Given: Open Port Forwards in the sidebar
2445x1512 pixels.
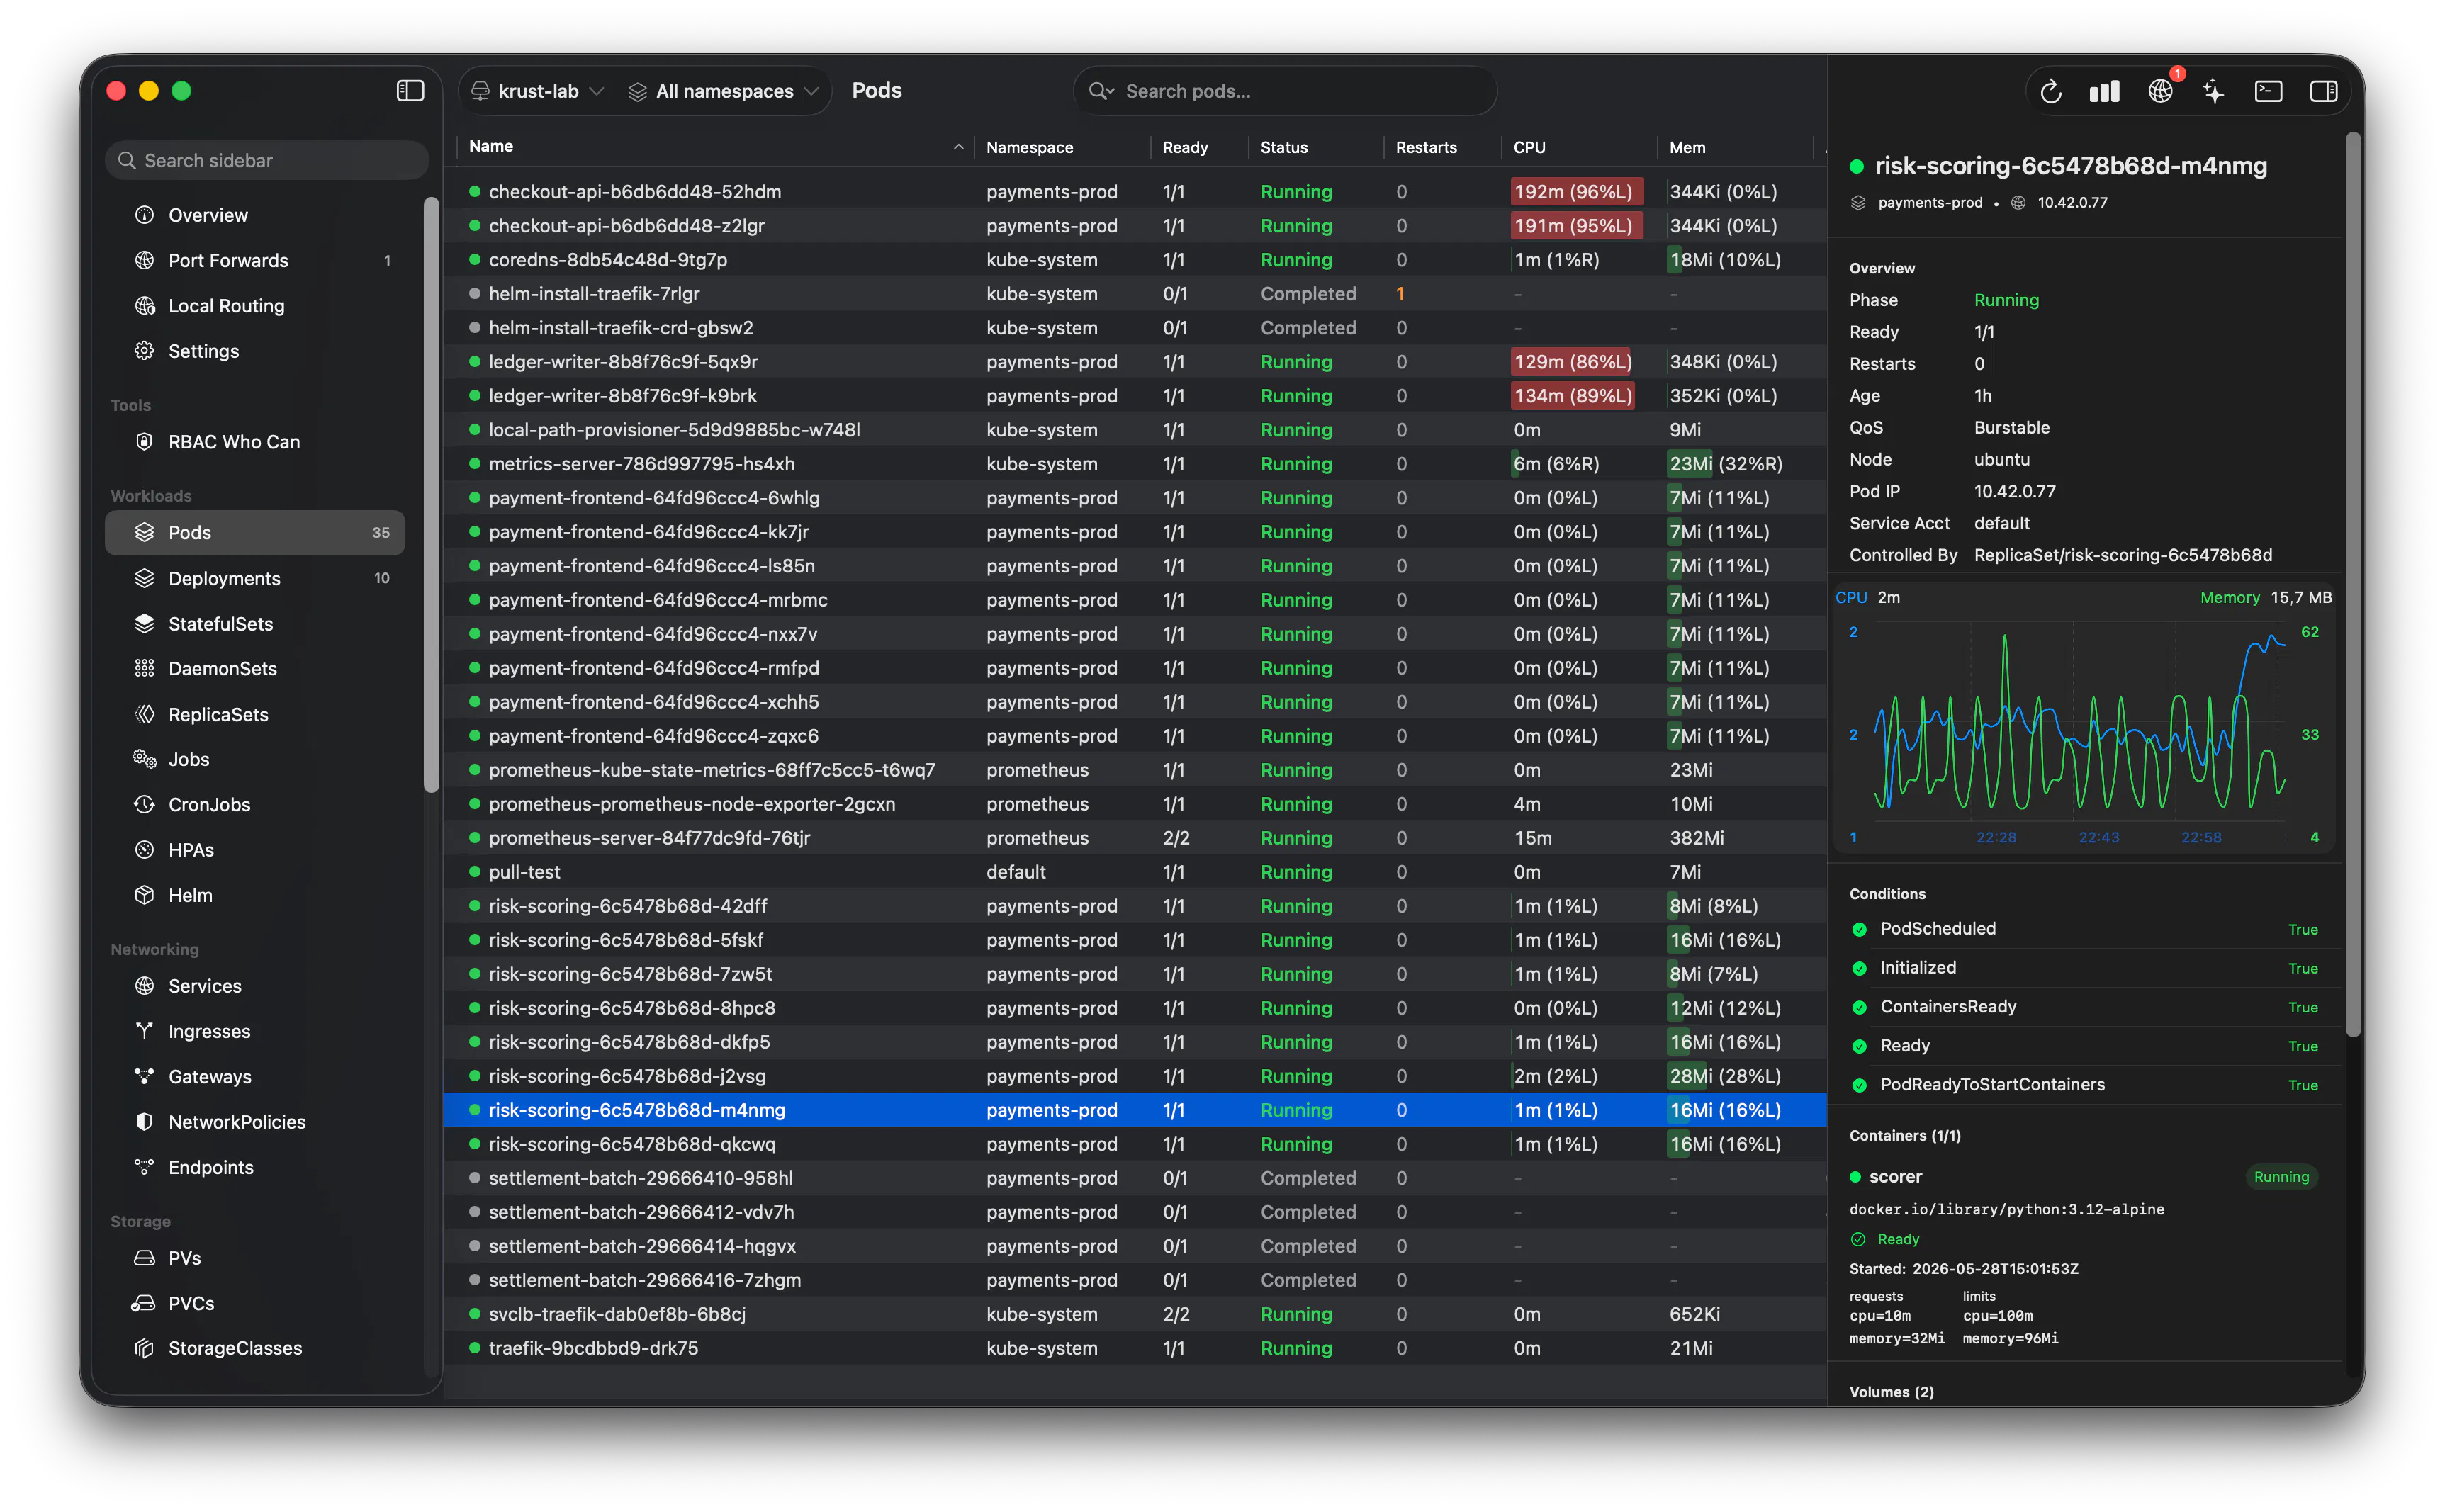Looking at the screenshot, I should [255, 260].
